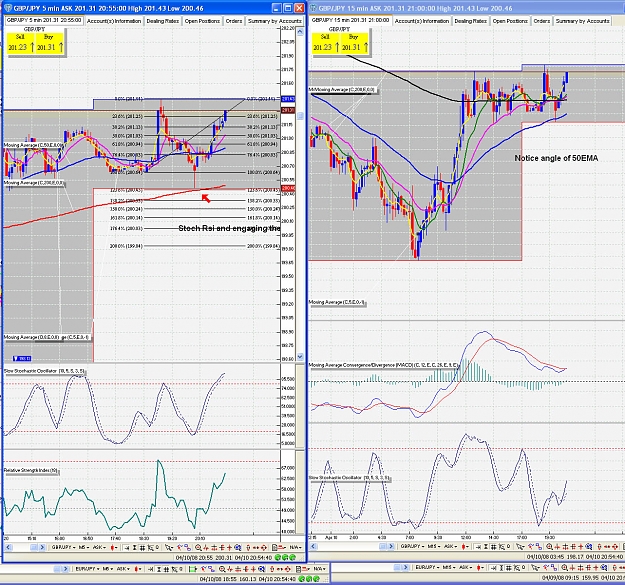Click Buy 201.31 button in 15 min window
The image size is (625, 585).
coord(354,43)
